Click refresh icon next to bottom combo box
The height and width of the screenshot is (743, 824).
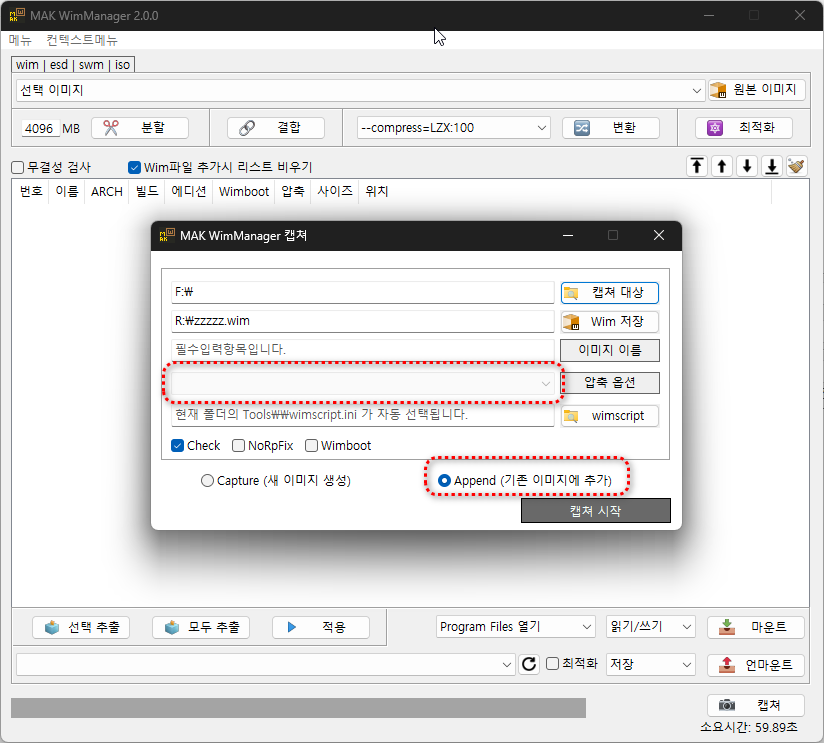[529, 664]
